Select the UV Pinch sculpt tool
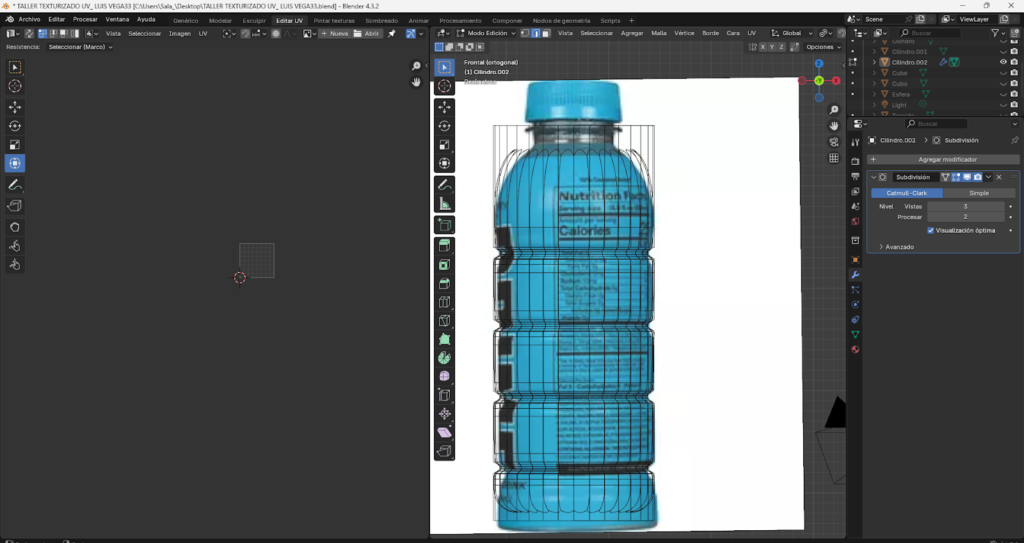Screen dimensions: 1024x543 coord(14,265)
